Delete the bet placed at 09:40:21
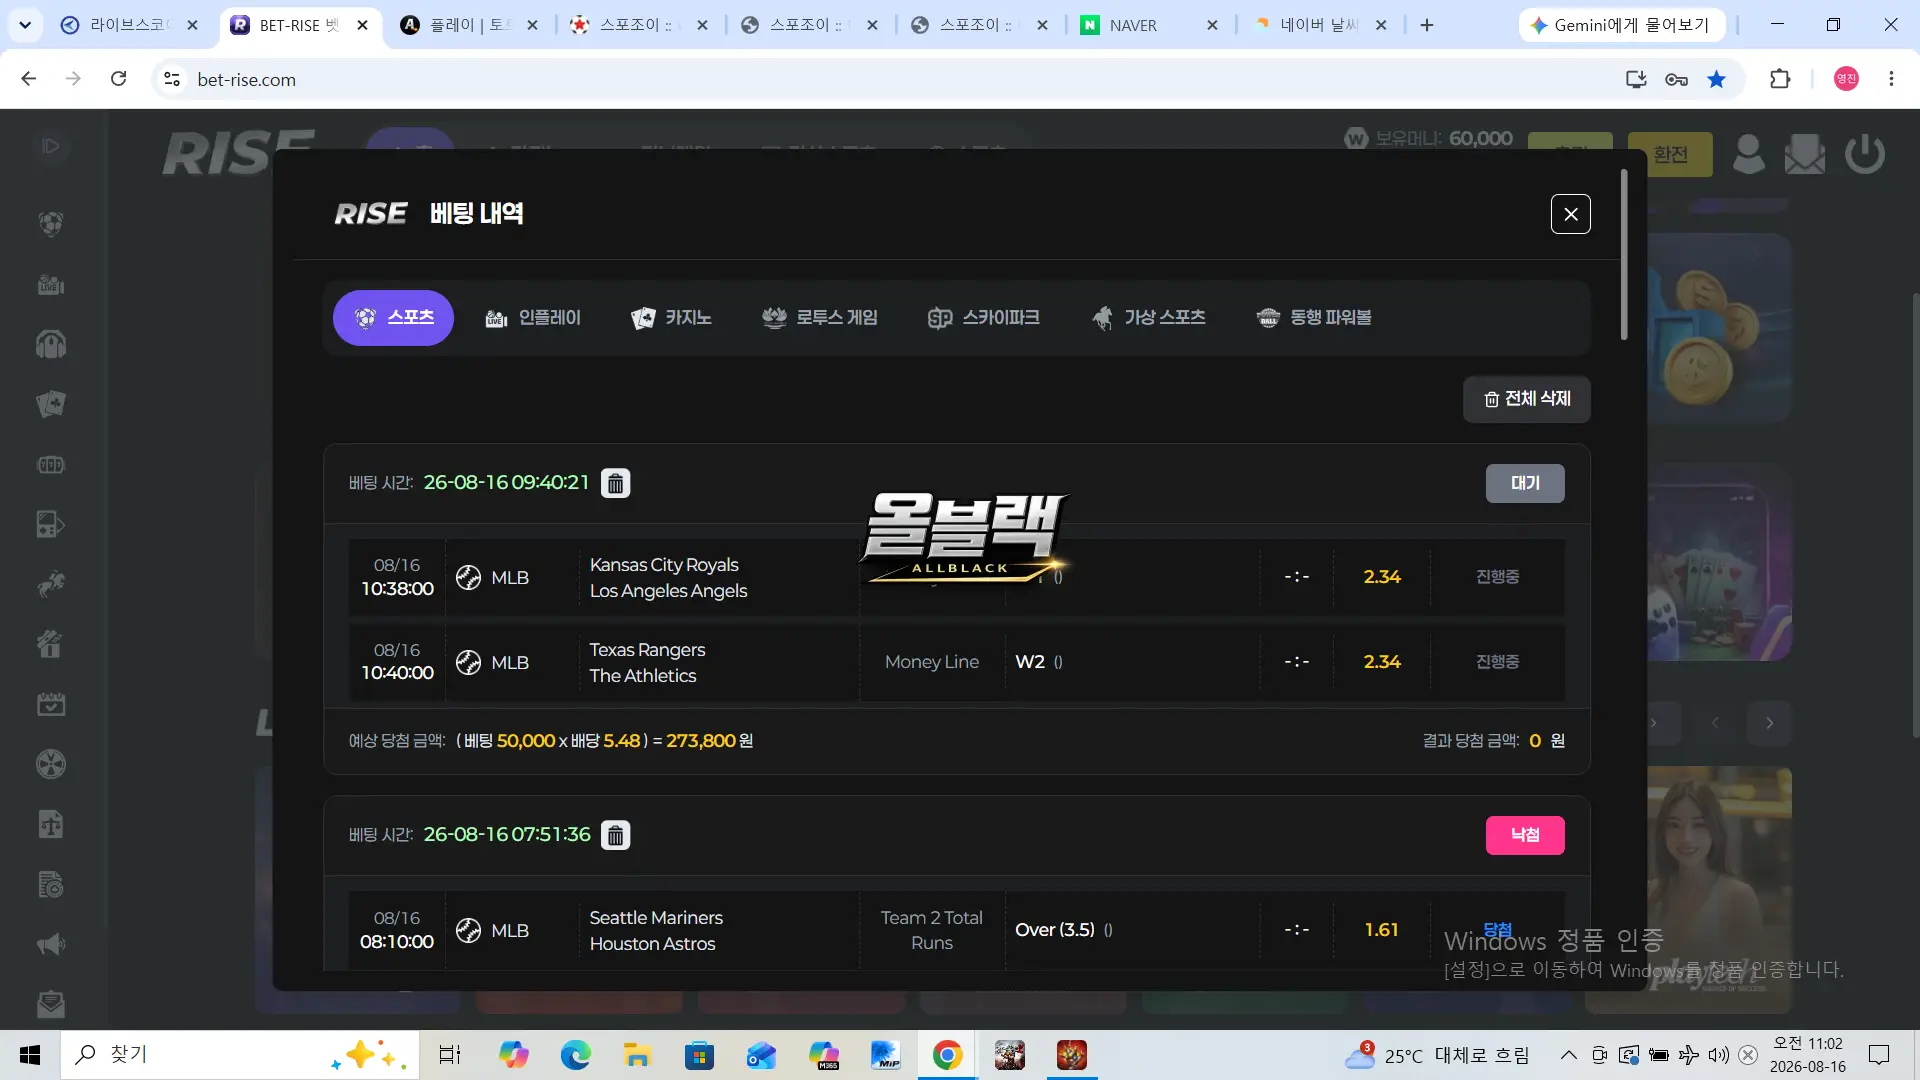 (x=615, y=483)
